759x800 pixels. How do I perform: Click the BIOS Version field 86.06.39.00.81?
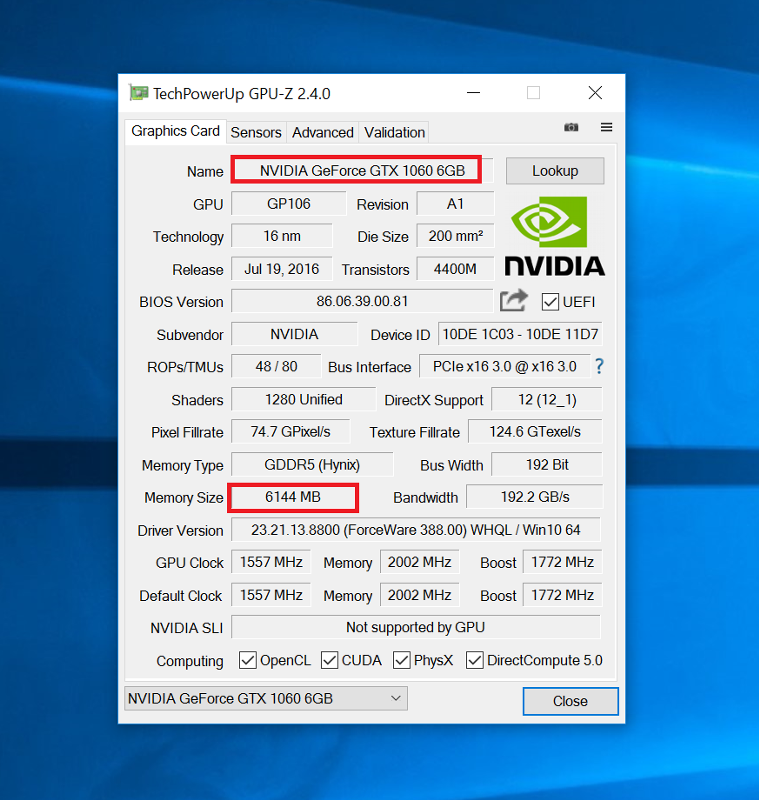[362, 301]
